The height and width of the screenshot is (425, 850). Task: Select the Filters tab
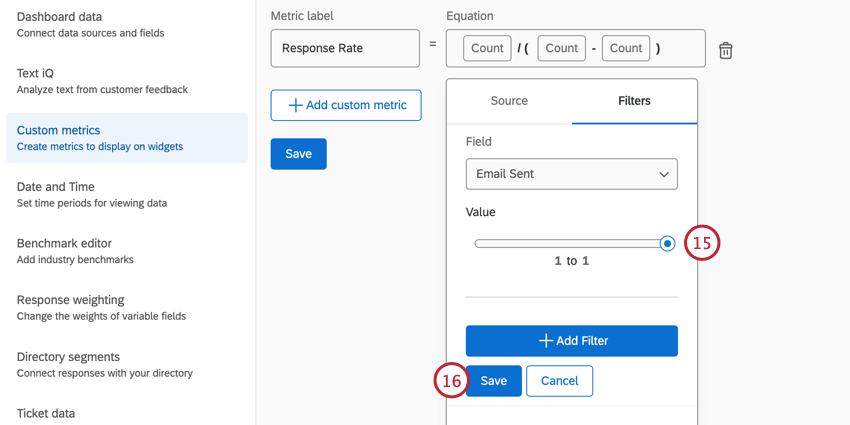[x=634, y=101]
